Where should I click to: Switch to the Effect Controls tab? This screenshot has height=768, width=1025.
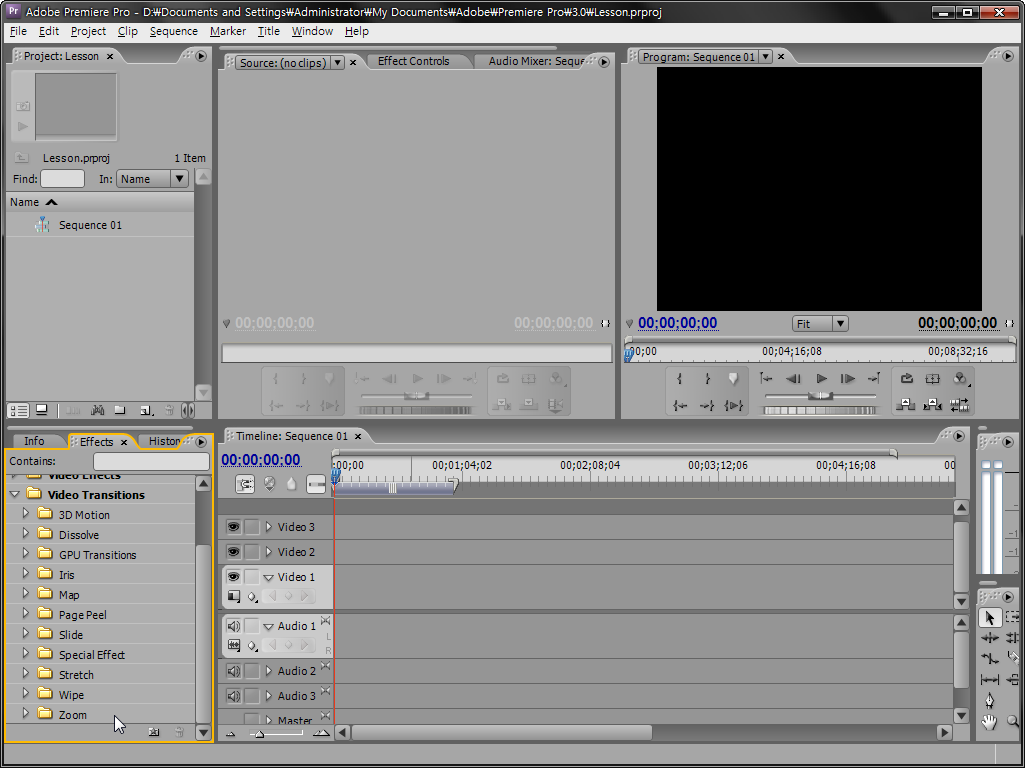pyautogui.click(x=413, y=61)
